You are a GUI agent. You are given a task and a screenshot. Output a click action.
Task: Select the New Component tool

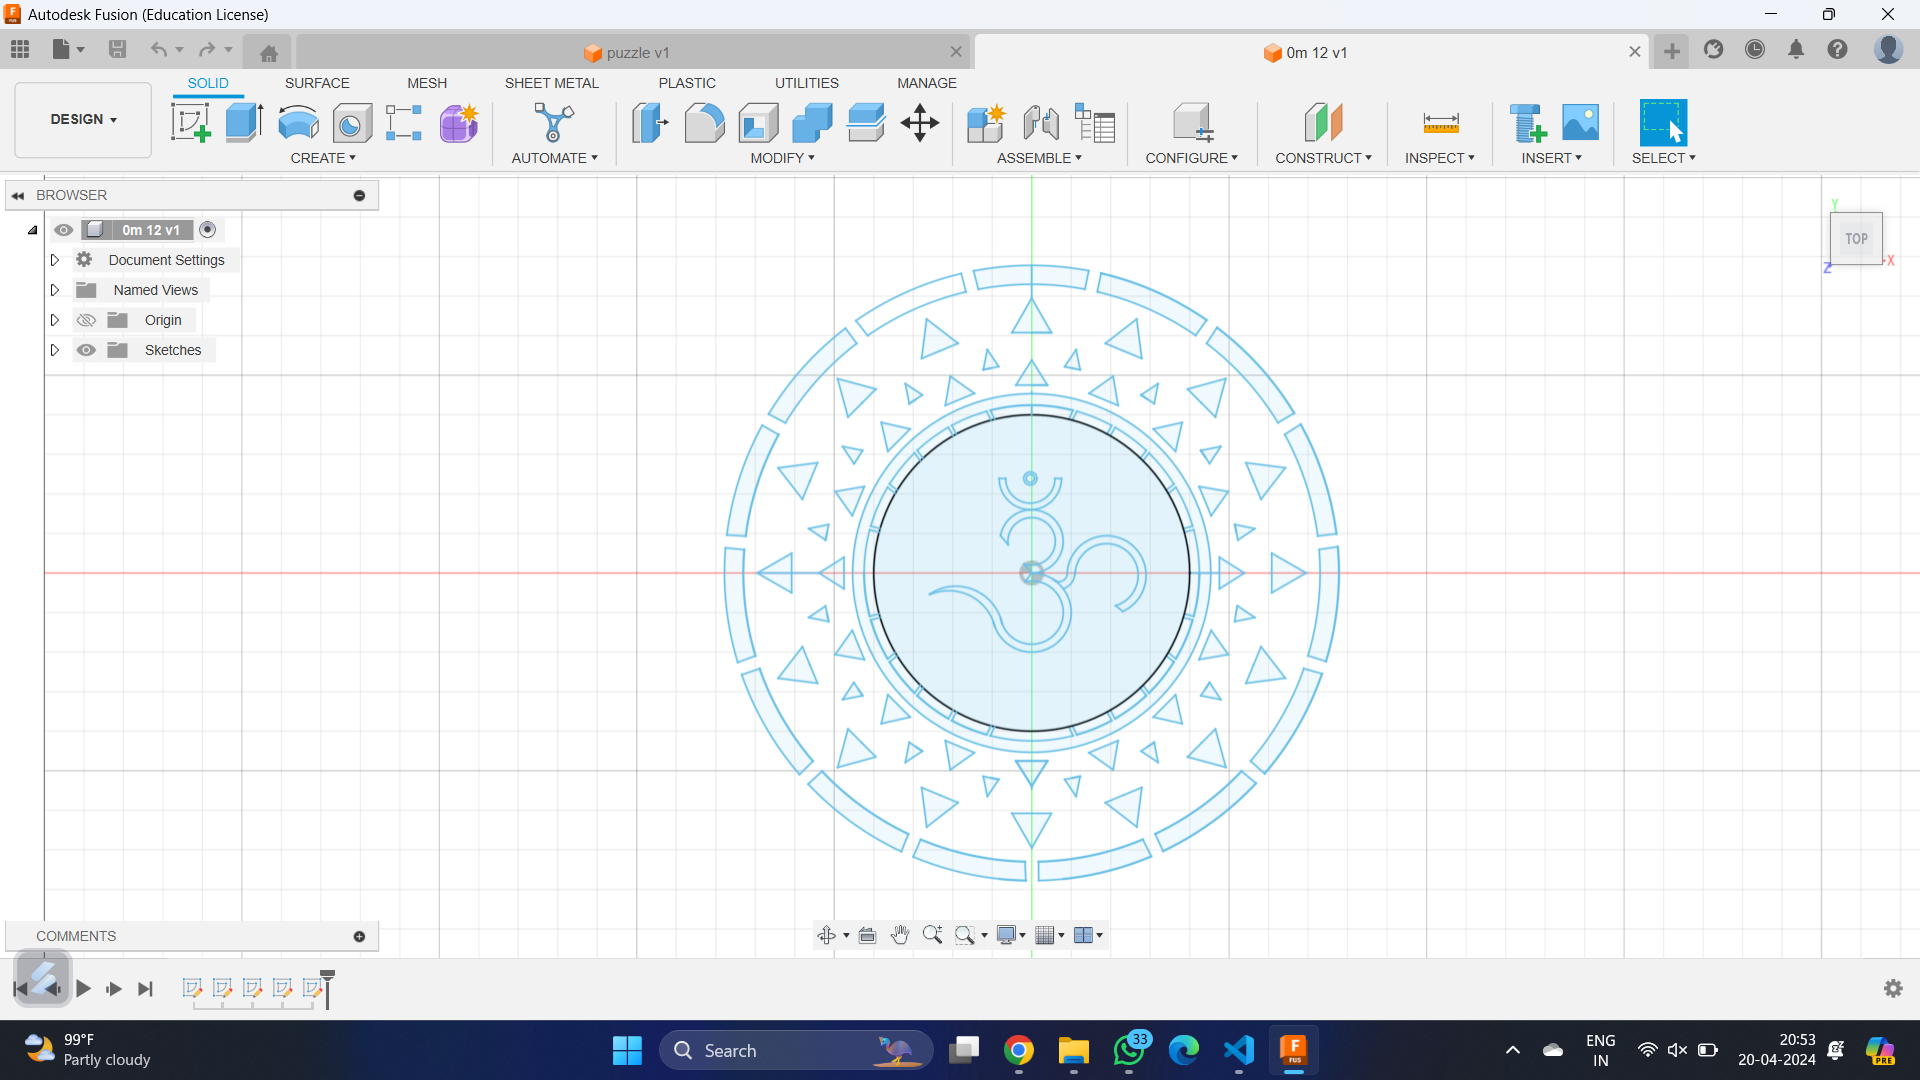pos(986,123)
